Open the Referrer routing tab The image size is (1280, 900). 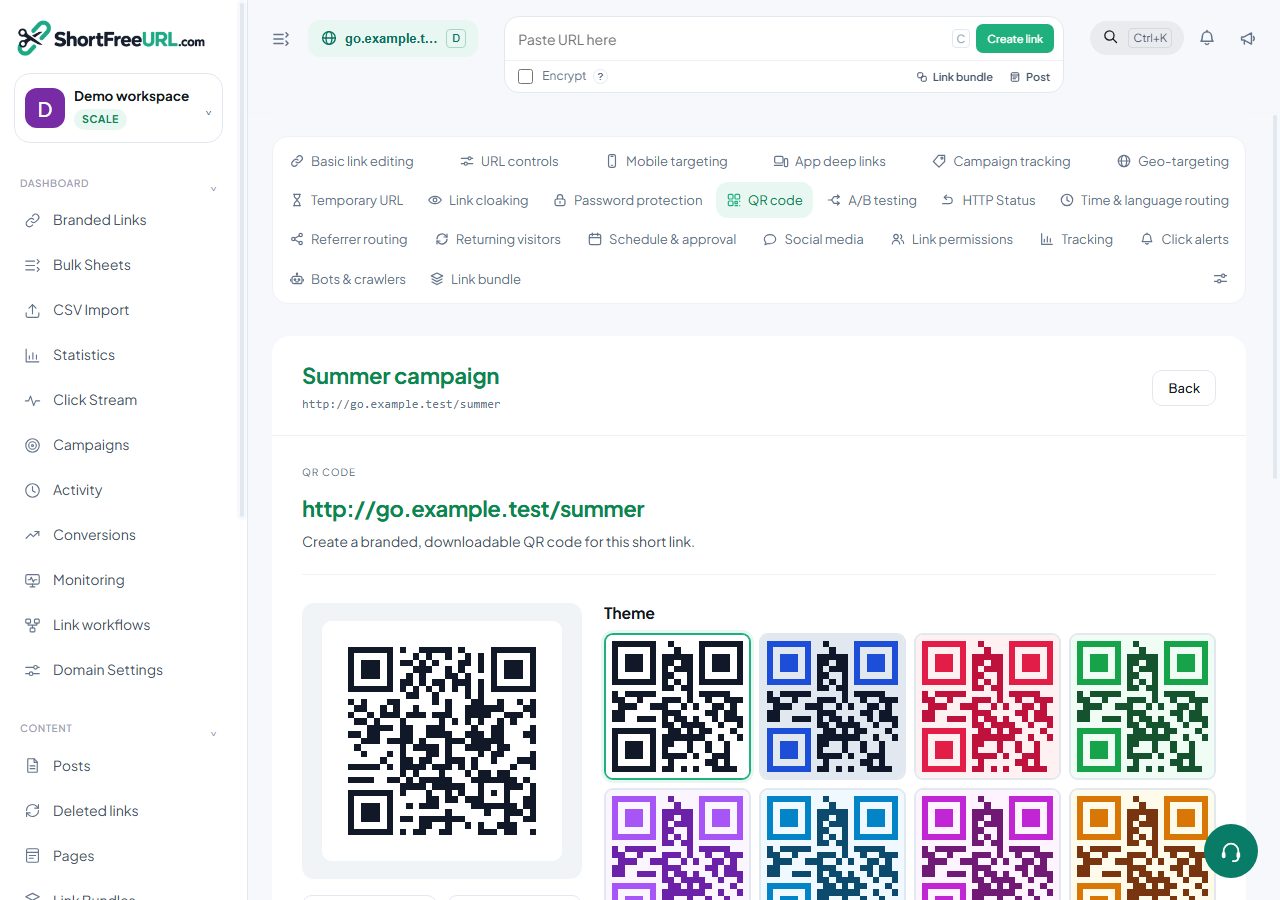(348, 239)
